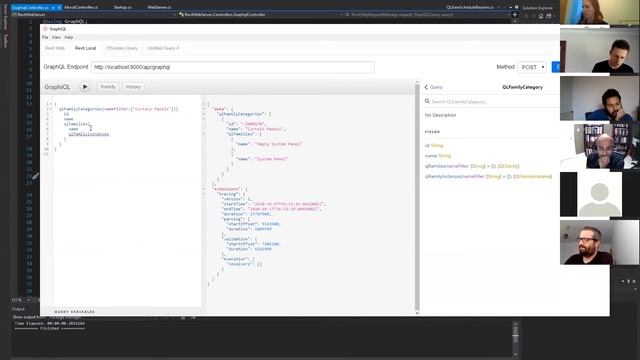Screen dimensions: 640x360
Task: Open the Method POST dropdown
Action: click(x=532, y=67)
